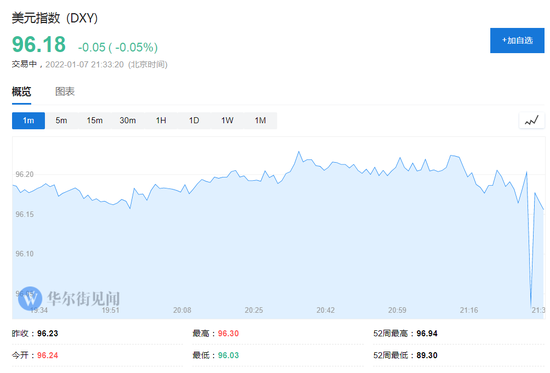The height and width of the screenshot is (373, 550).
Task: Click the 96.10 y-axis label
Action: 25,254
